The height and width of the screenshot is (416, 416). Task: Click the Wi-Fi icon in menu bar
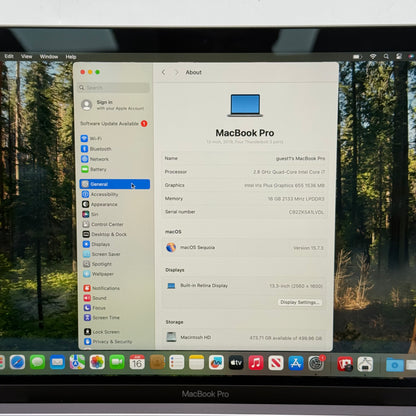click(x=373, y=57)
